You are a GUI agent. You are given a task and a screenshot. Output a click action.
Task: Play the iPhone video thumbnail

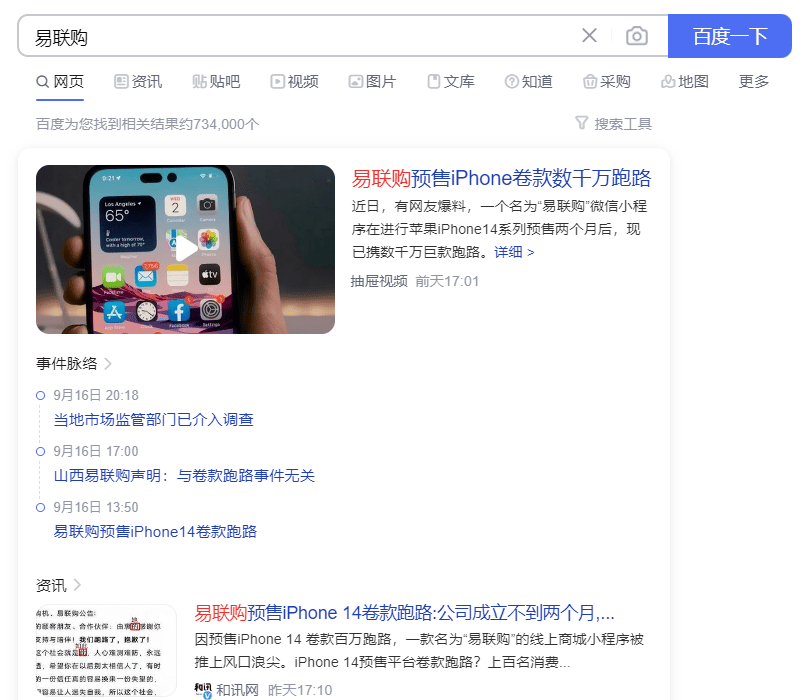click(x=185, y=249)
